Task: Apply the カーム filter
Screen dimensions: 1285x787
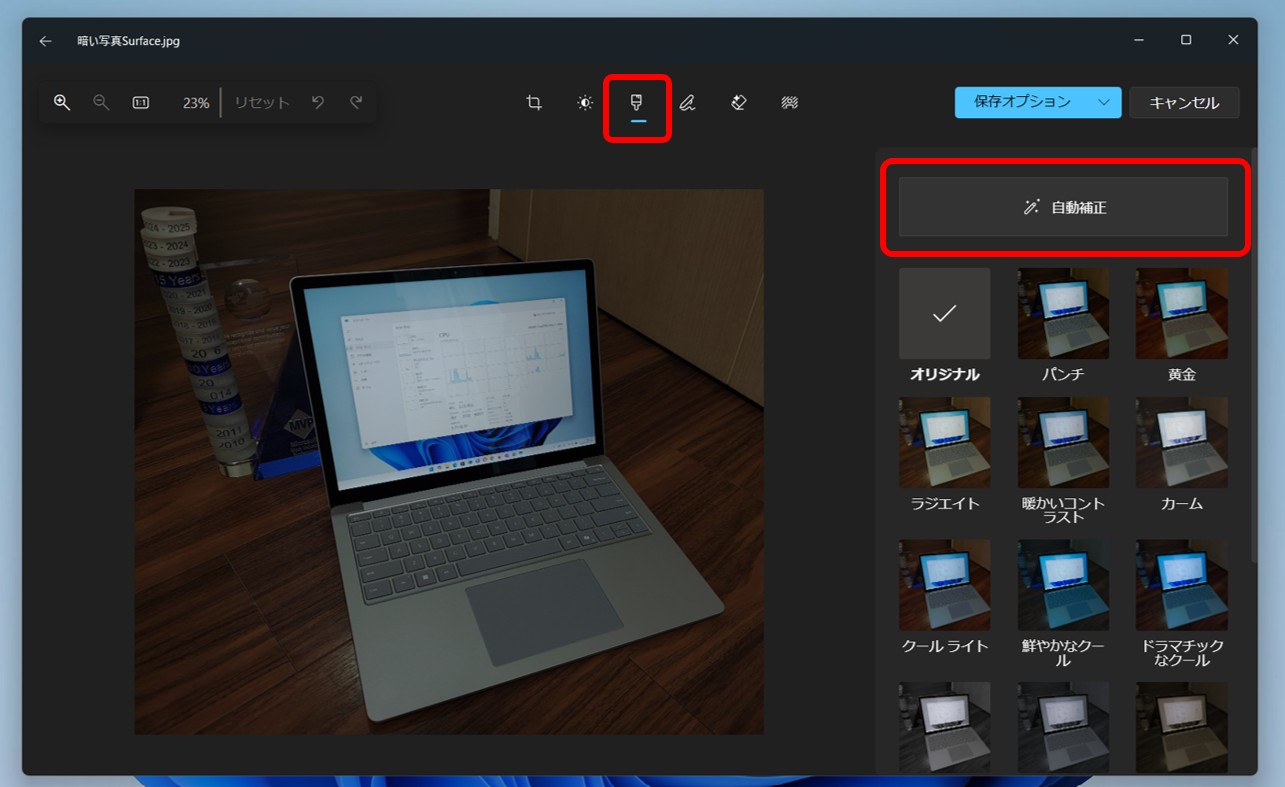Action: (x=1181, y=442)
